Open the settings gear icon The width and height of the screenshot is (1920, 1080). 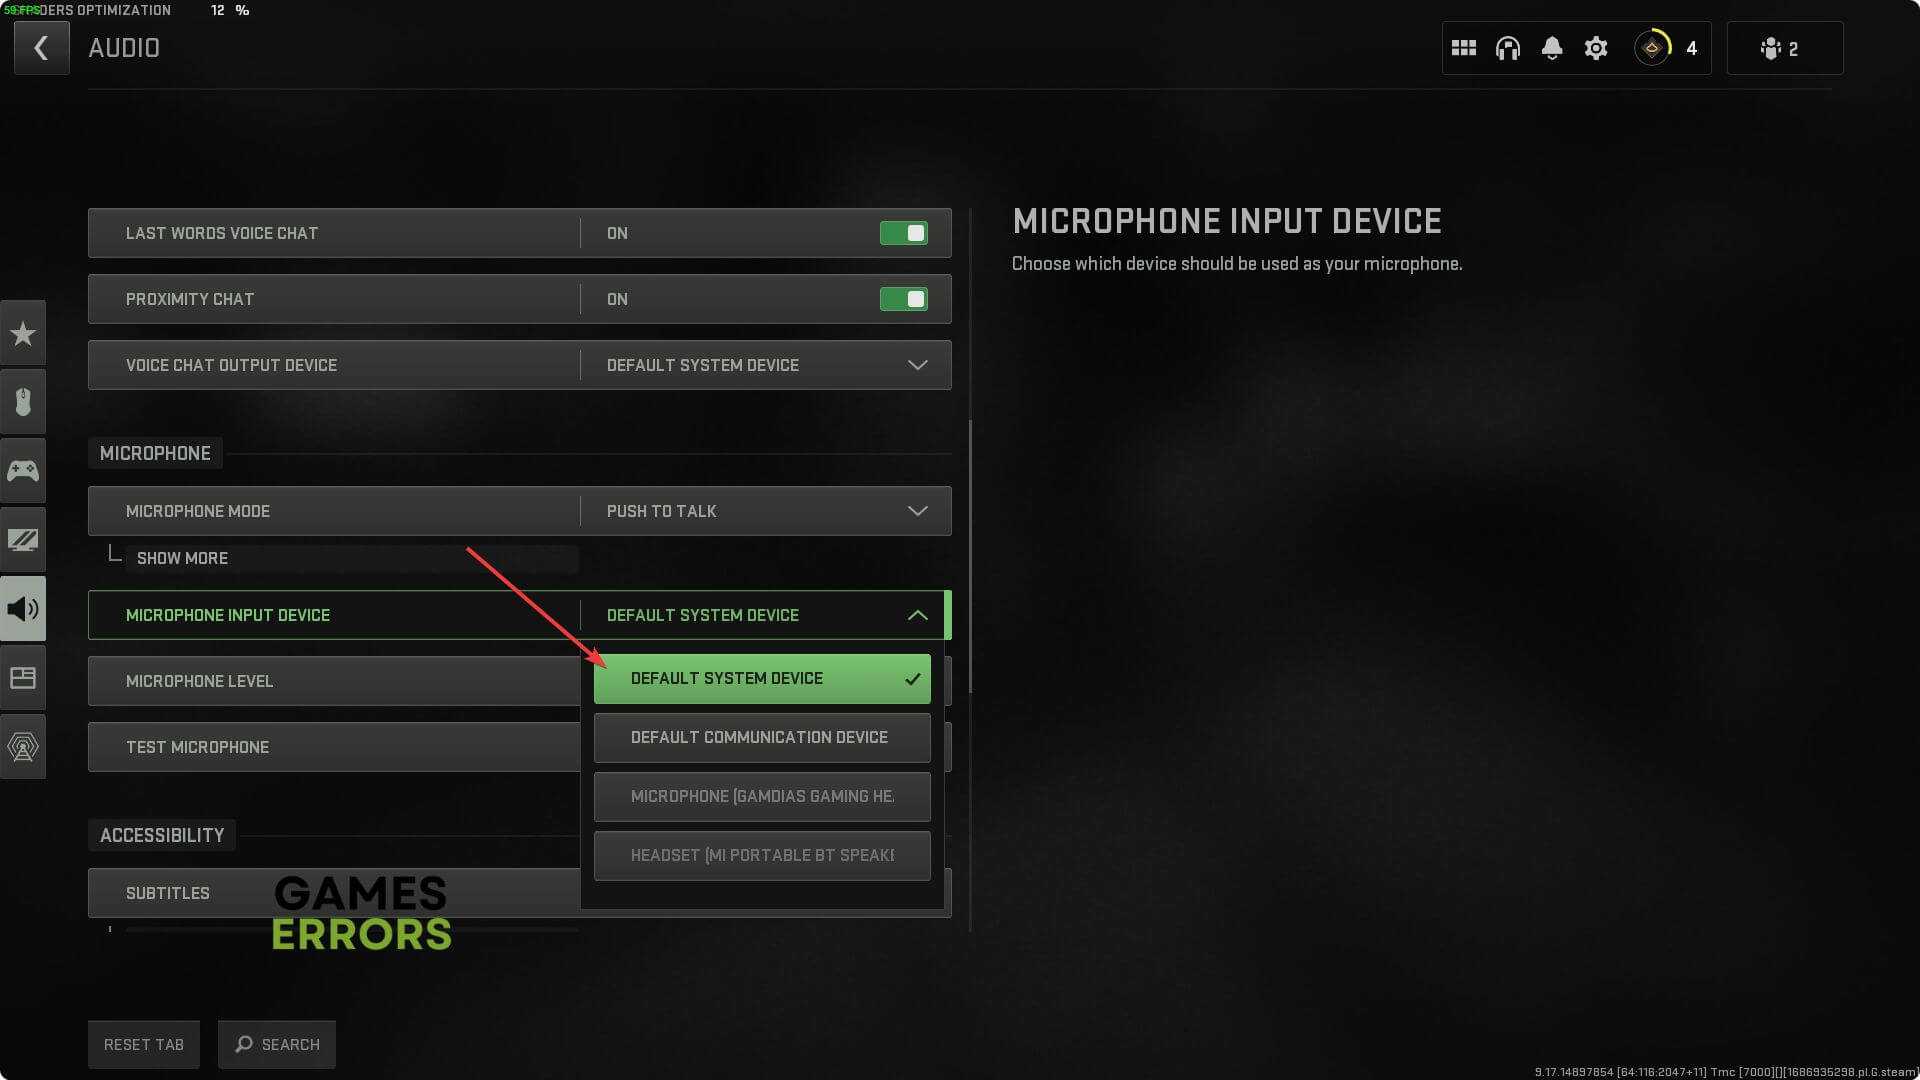pyautogui.click(x=1596, y=48)
